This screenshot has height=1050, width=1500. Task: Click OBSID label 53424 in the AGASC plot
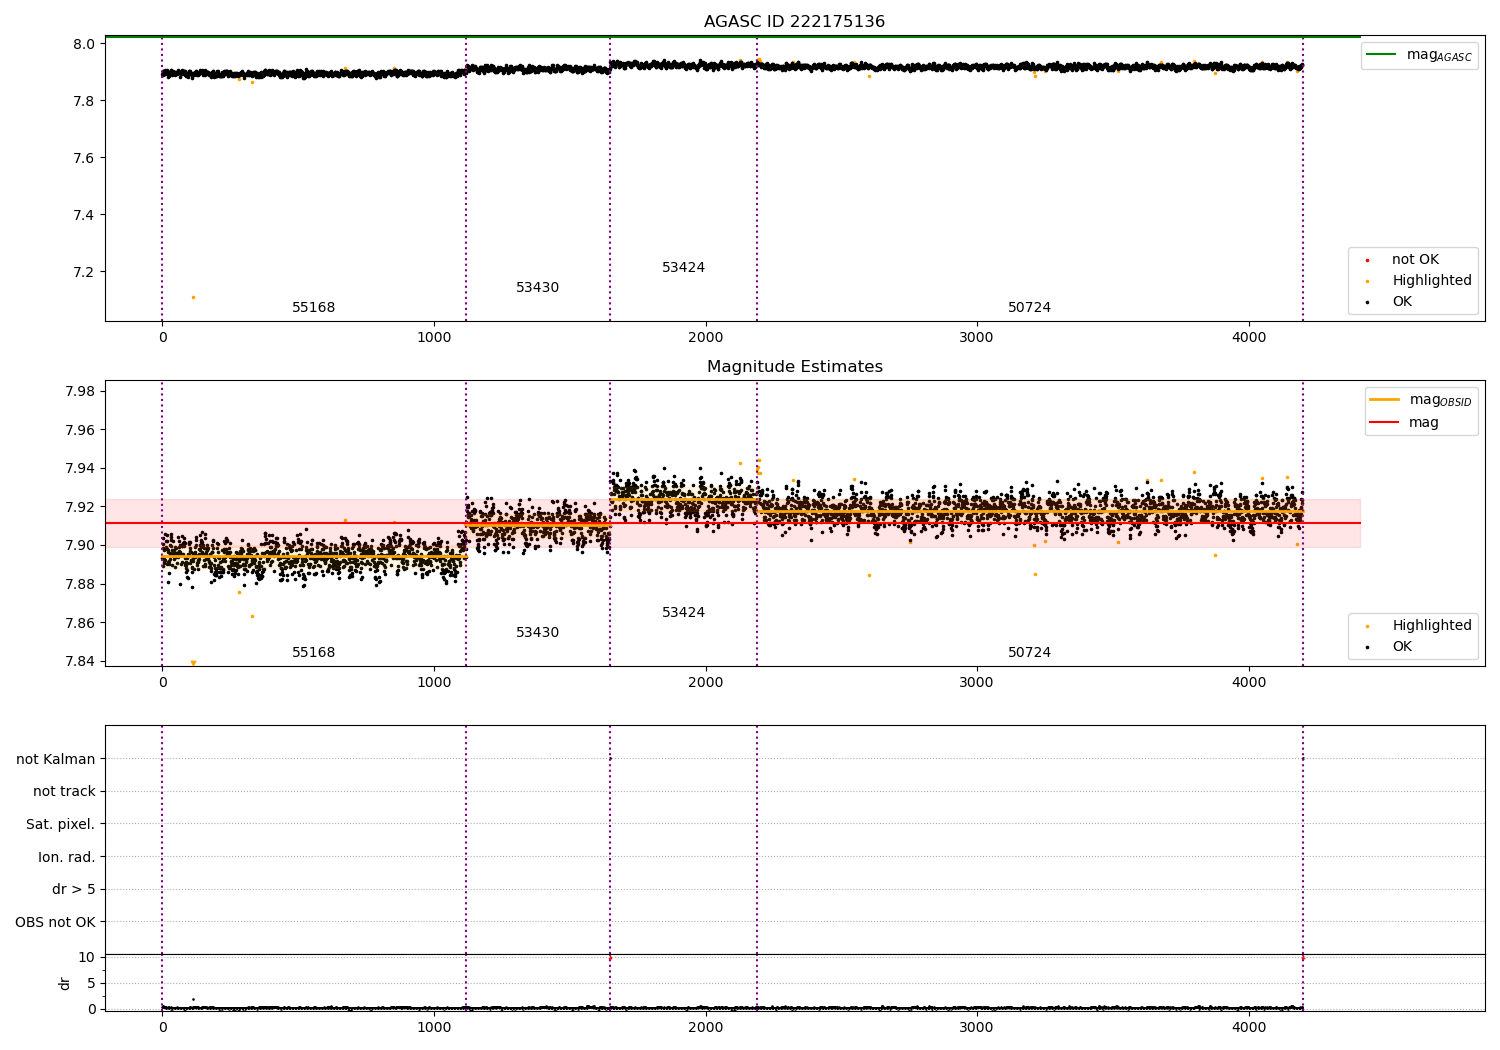pyautogui.click(x=684, y=268)
